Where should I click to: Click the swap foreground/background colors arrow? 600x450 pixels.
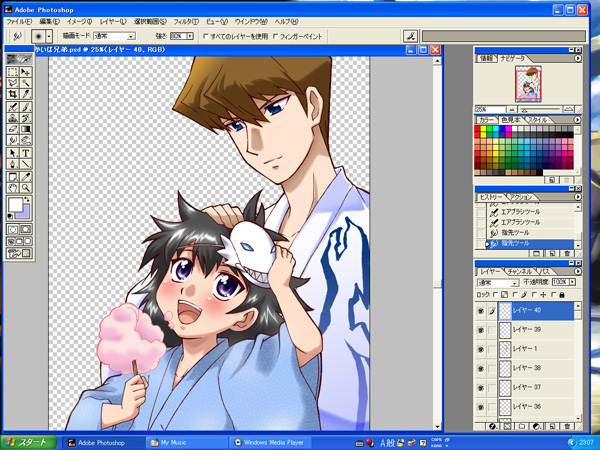(27, 200)
